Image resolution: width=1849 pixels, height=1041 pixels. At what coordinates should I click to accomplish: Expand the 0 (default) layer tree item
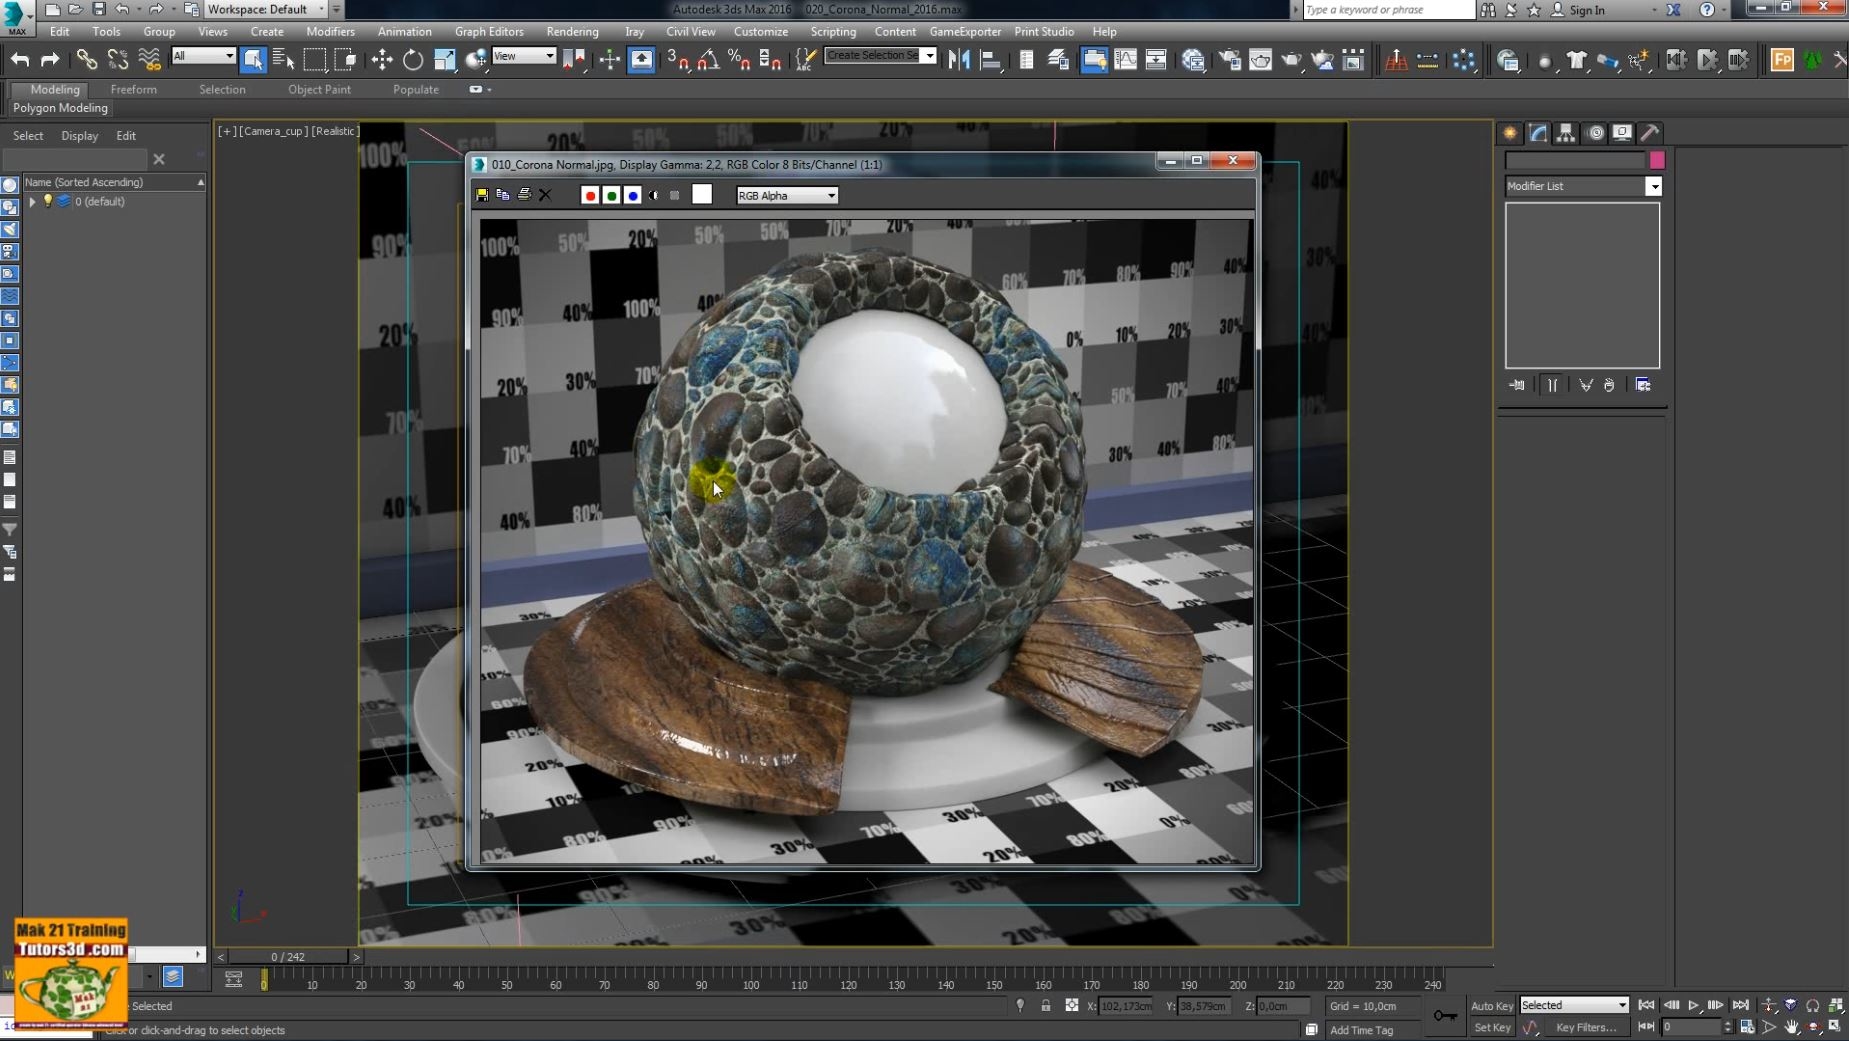[32, 201]
